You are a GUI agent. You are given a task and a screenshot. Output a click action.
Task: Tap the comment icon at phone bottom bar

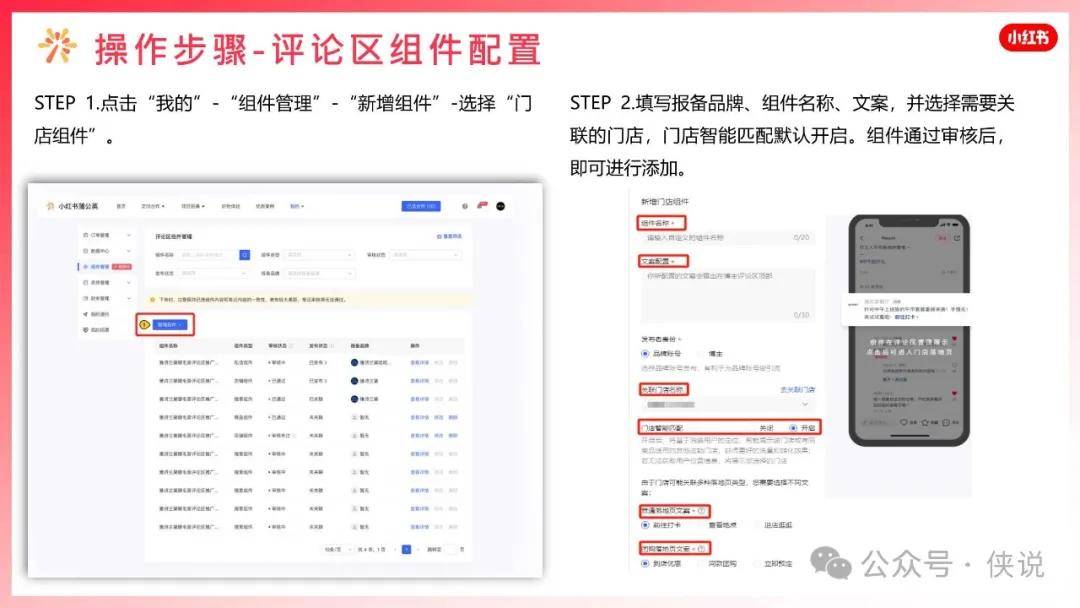[x=946, y=422]
